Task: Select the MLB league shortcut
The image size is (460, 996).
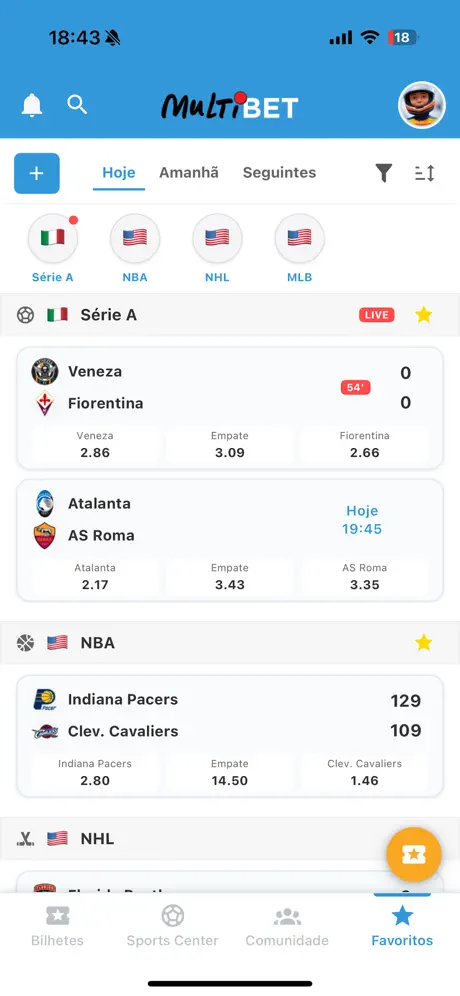Action: pyautogui.click(x=299, y=248)
